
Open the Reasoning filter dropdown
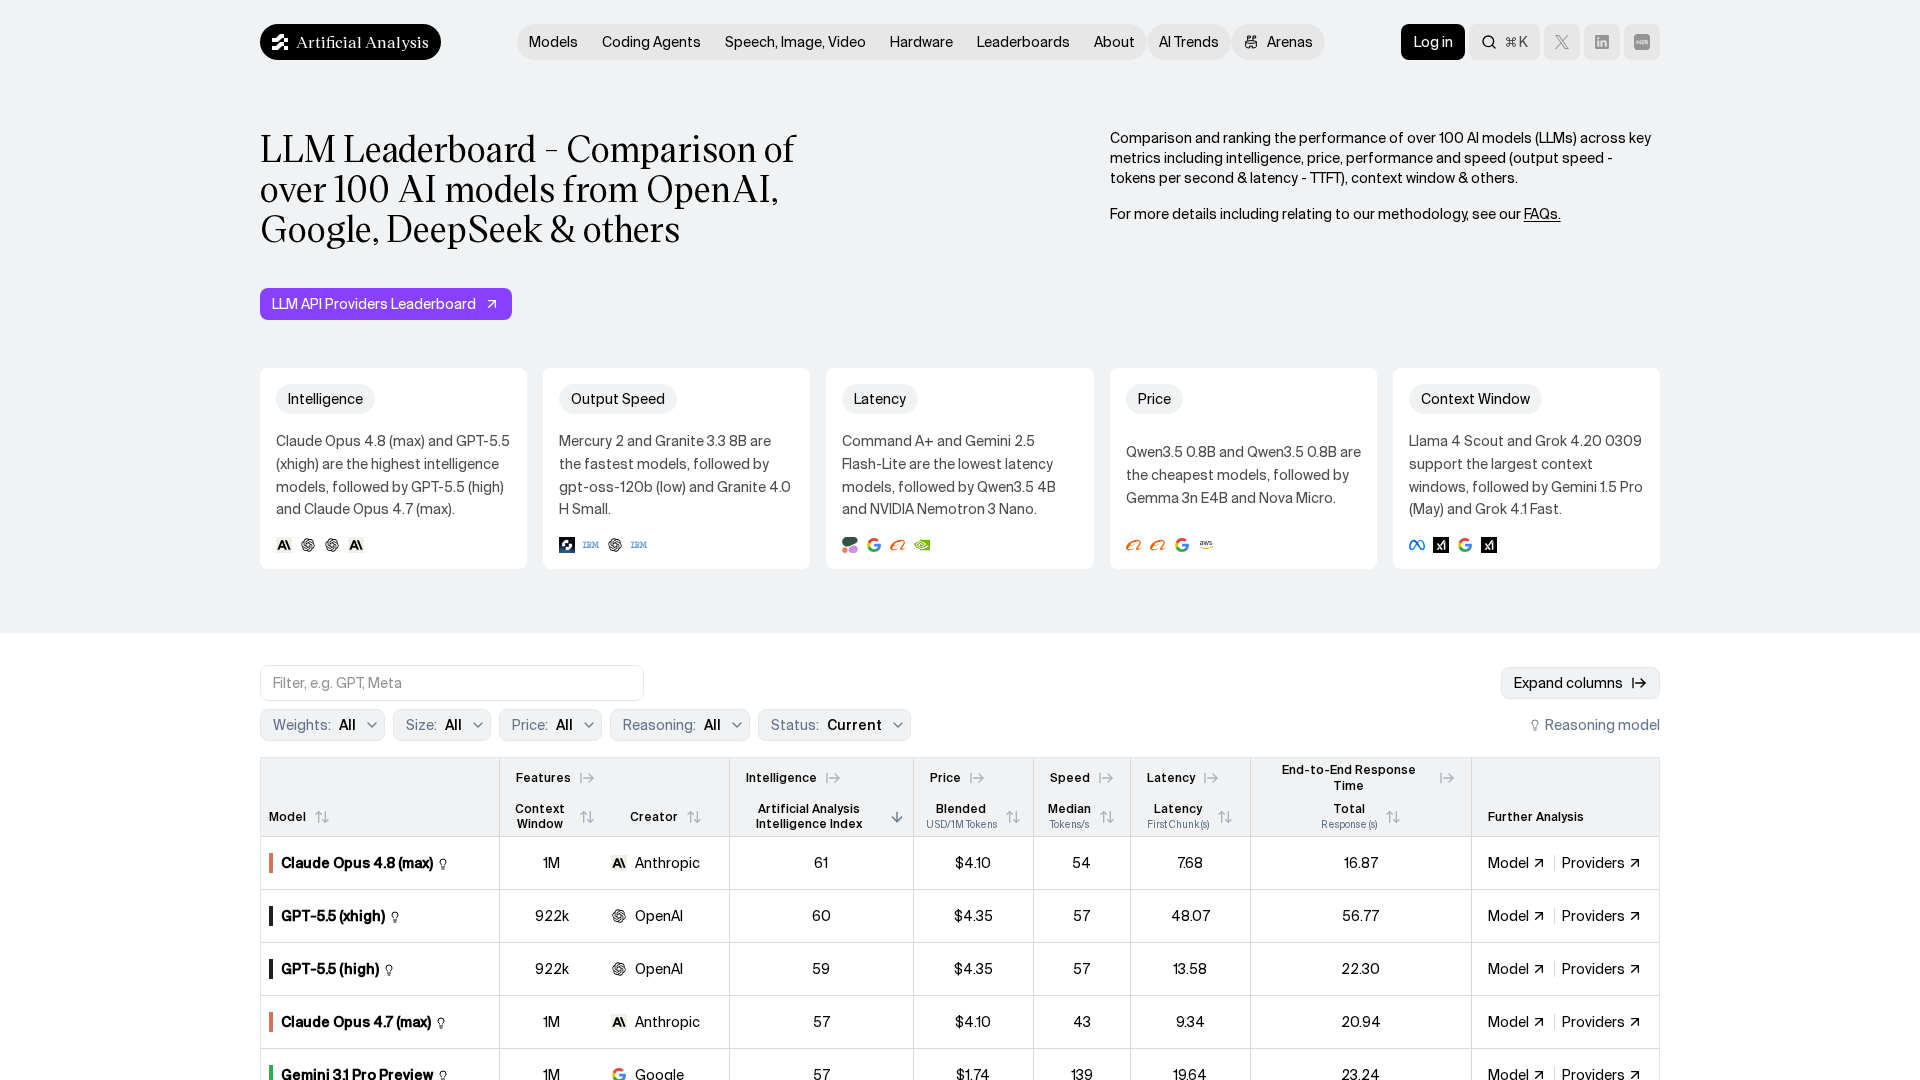click(x=680, y=725)
